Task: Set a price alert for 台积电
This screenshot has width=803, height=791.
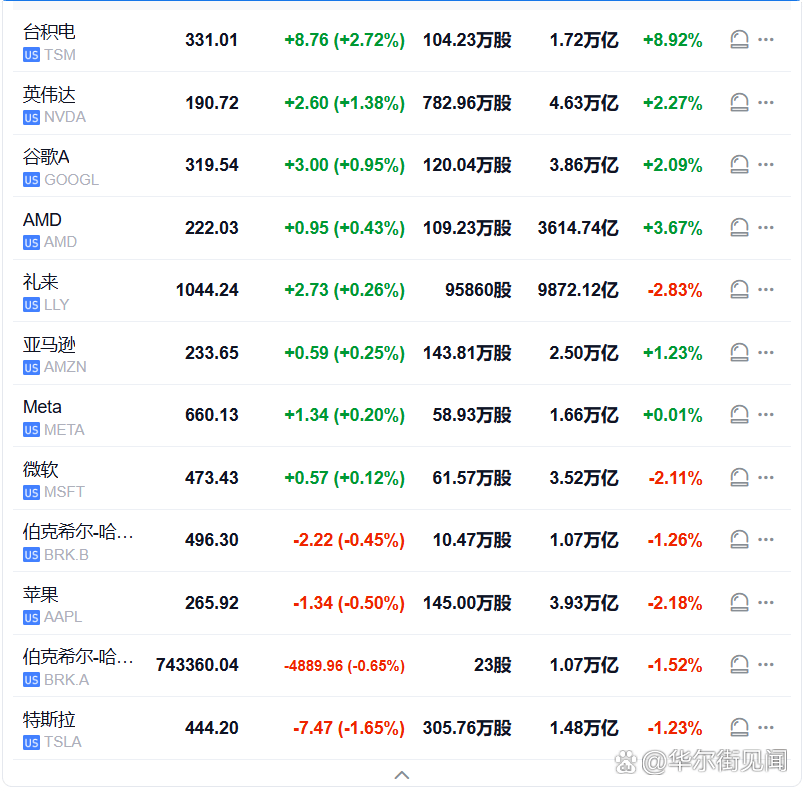Action: (x=739, y=39)
